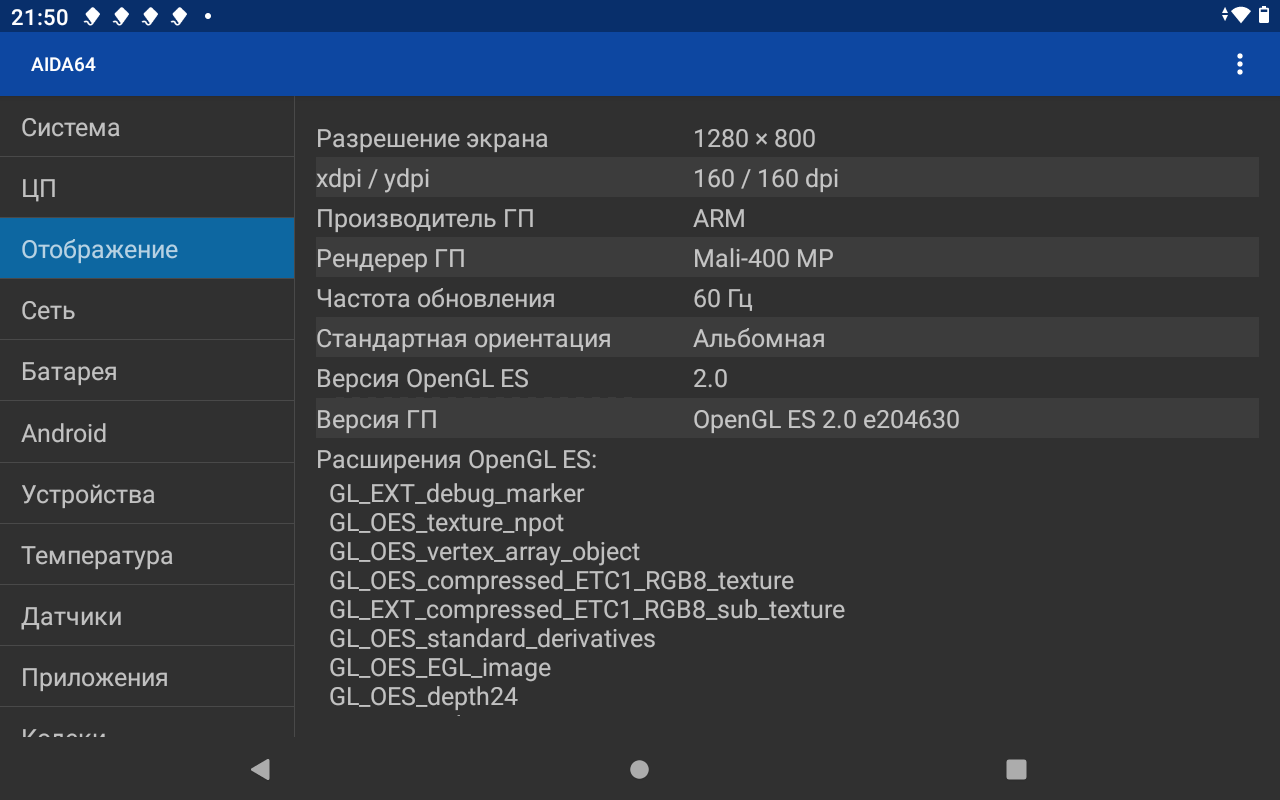The image size is (1280, 800).
Task: Click the Разрешение экрана row
Action: (x=786, y=139)
